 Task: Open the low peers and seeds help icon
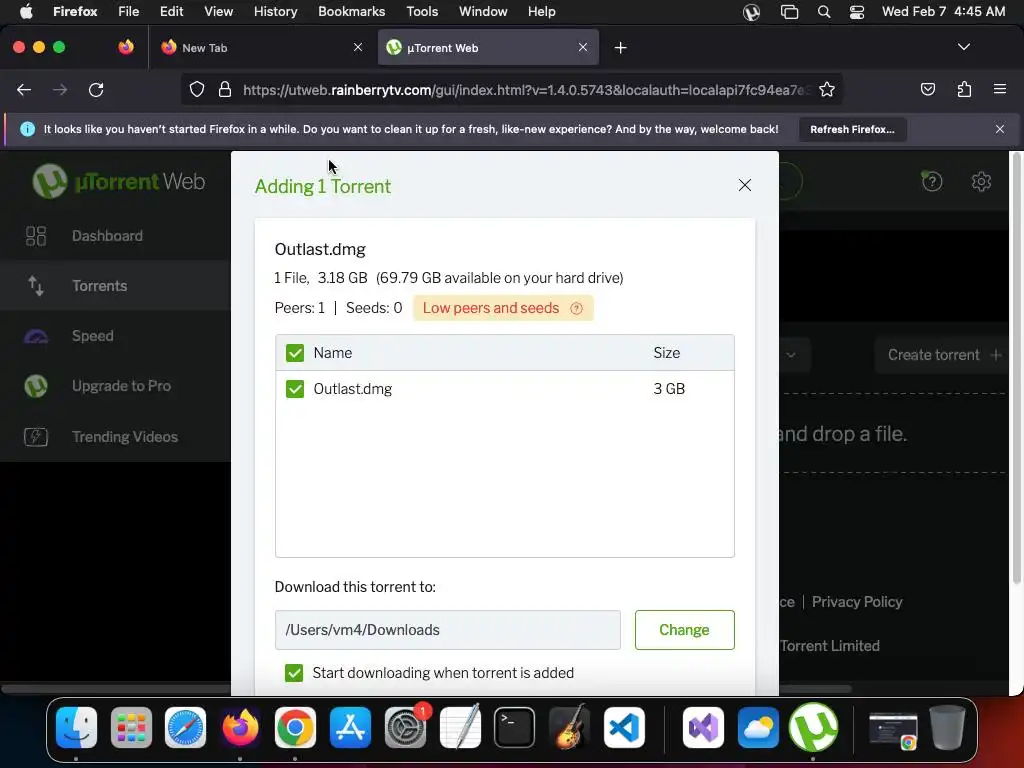[576, 308]
